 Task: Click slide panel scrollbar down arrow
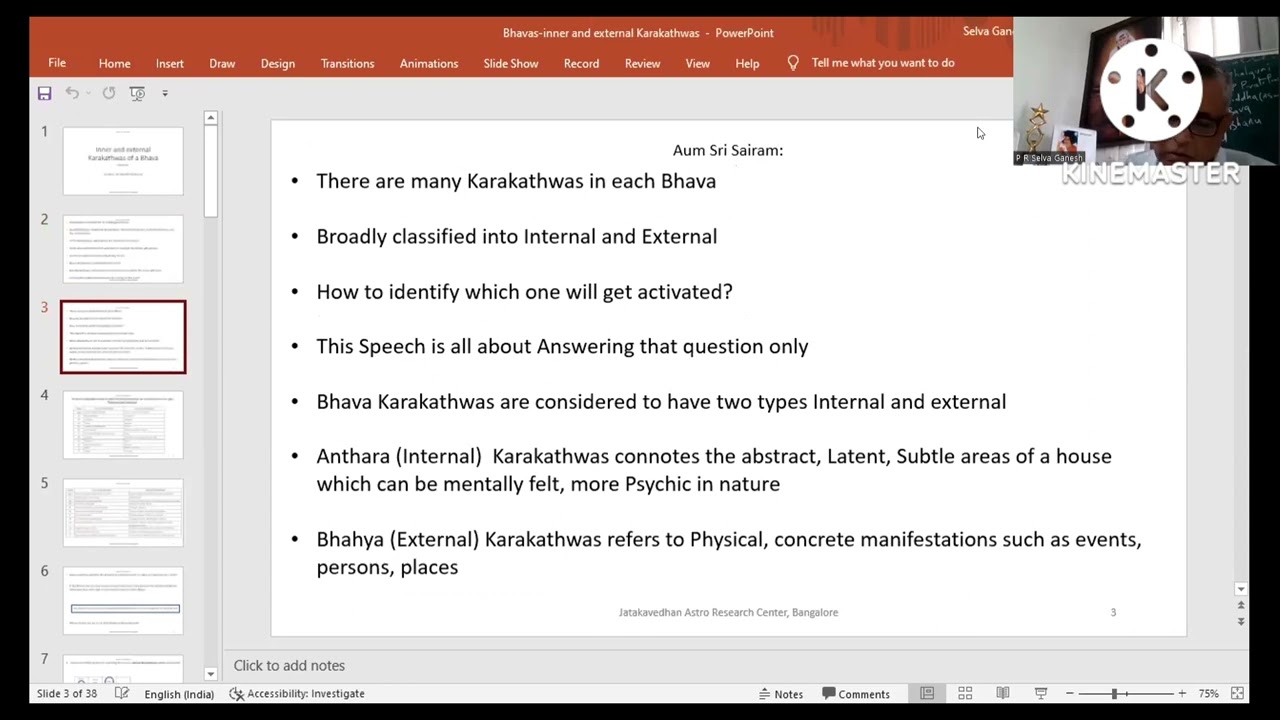pos(210,674)
